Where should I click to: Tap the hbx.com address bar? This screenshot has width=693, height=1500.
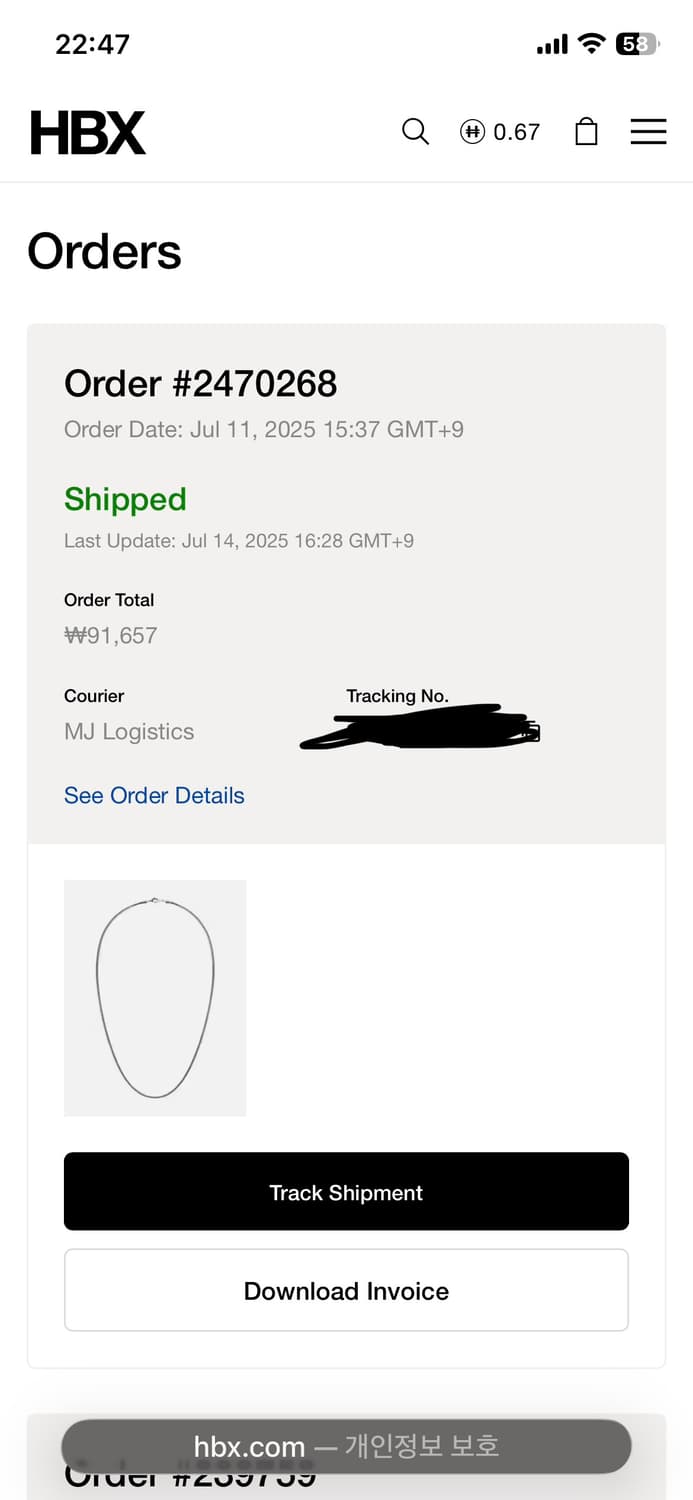(x=346, y=1446)
